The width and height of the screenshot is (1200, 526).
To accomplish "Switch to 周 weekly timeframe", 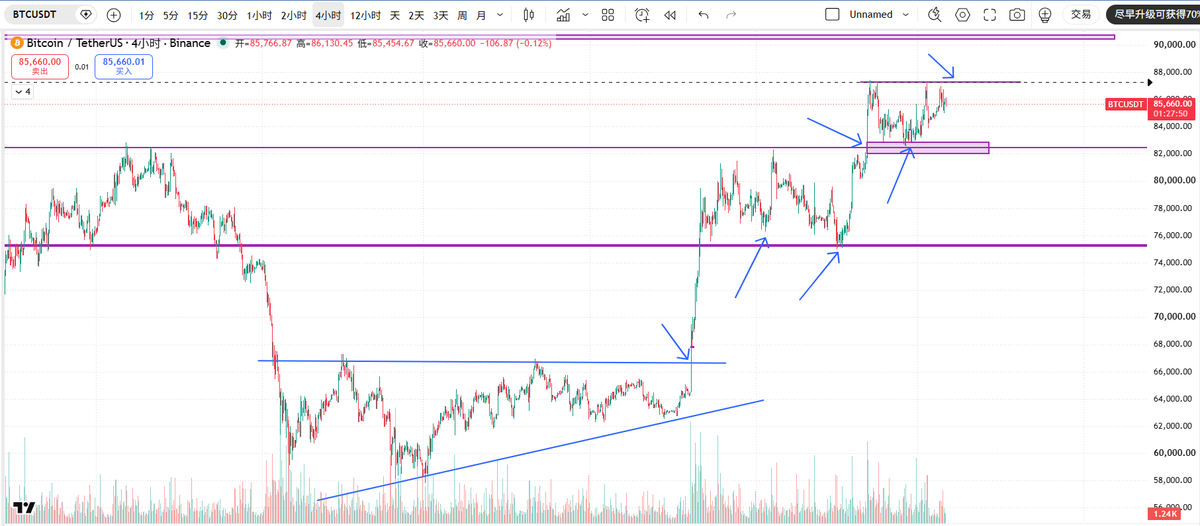I will tap(462, 15).
